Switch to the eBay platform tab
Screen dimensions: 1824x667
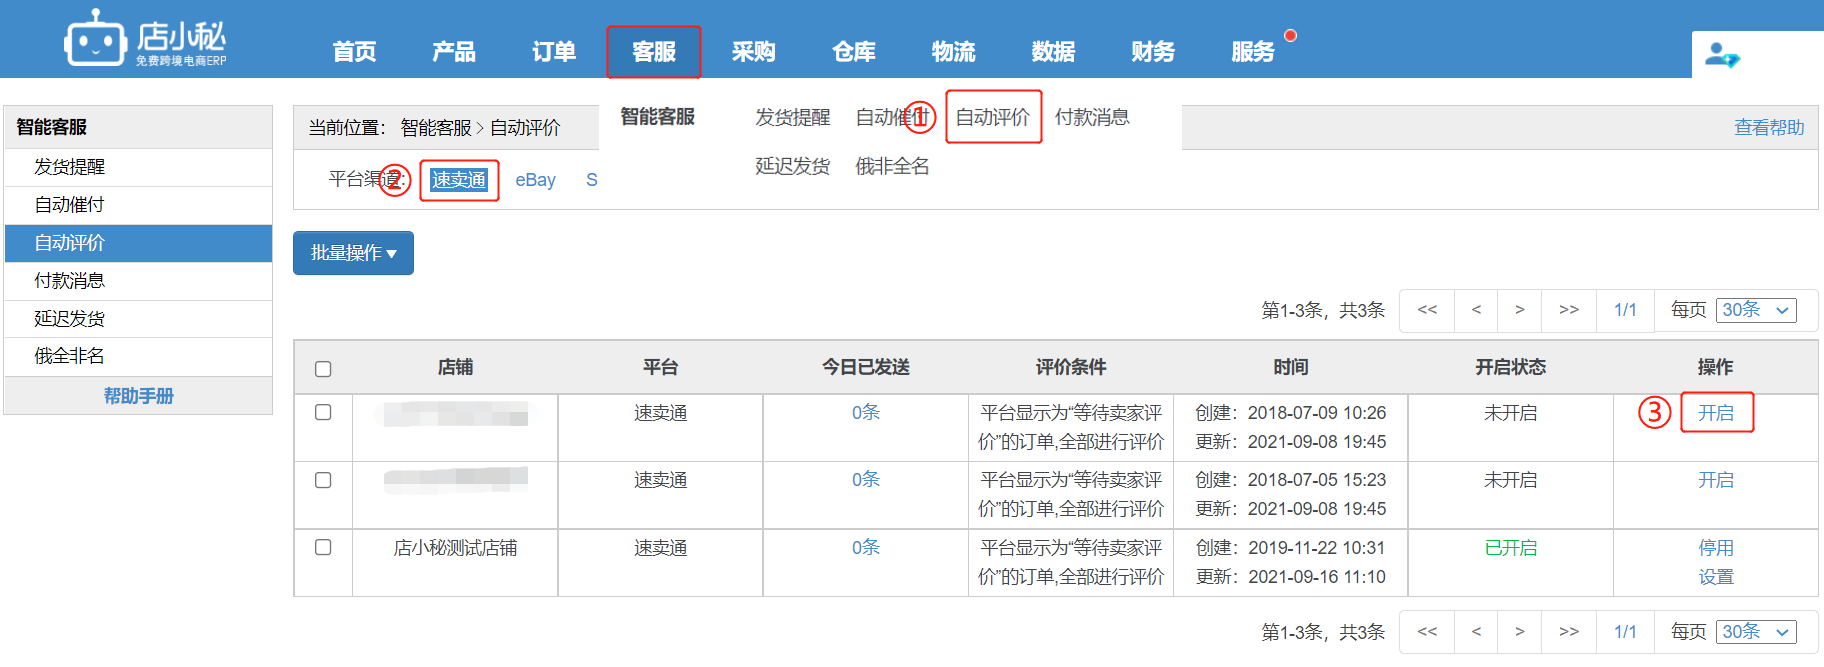535,180
